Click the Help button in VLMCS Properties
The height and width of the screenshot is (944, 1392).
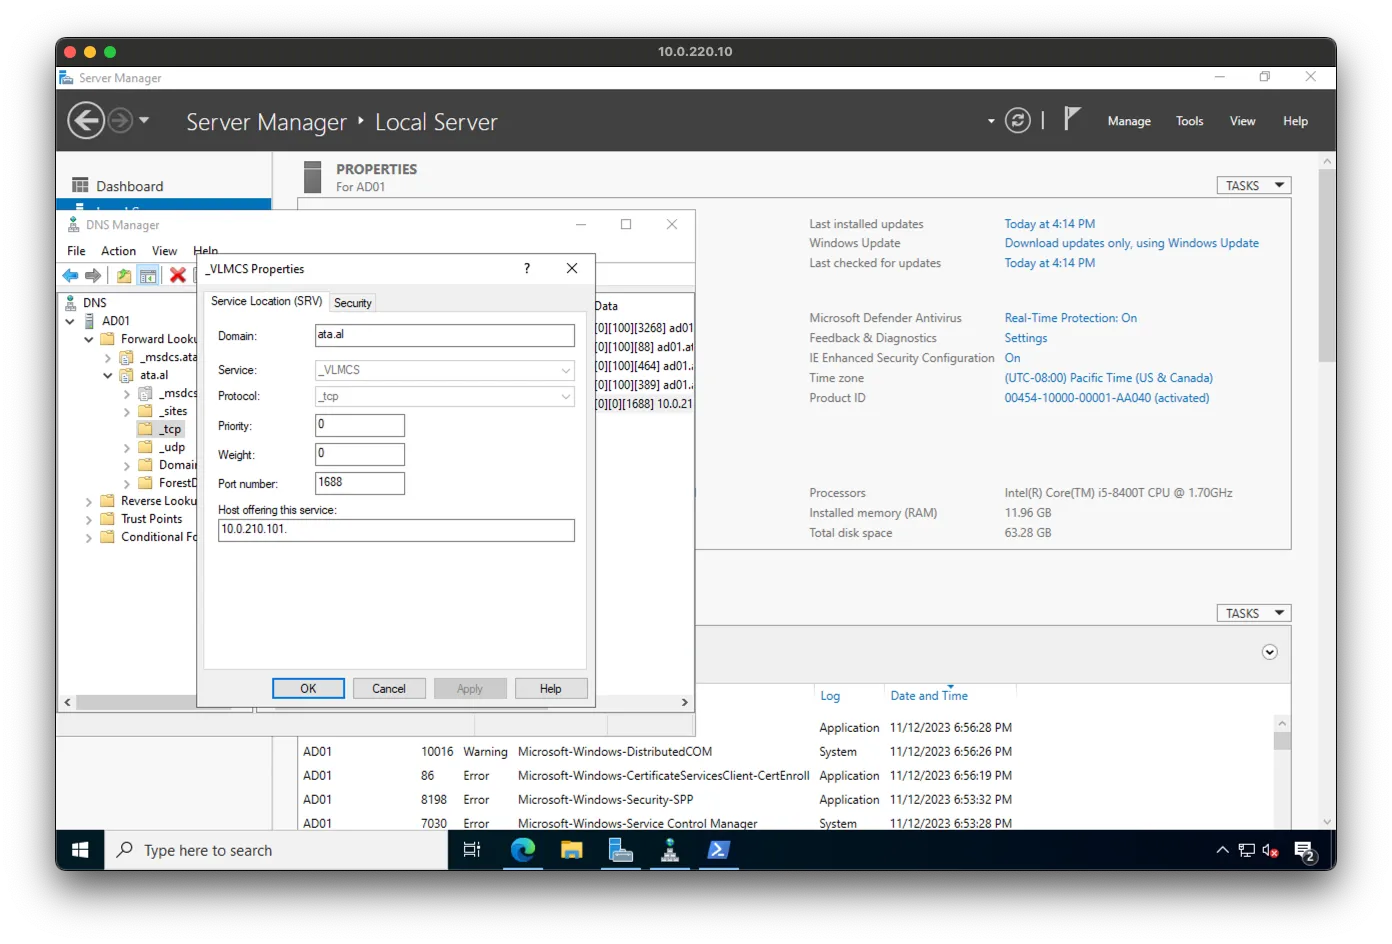(x=551, y=689)
